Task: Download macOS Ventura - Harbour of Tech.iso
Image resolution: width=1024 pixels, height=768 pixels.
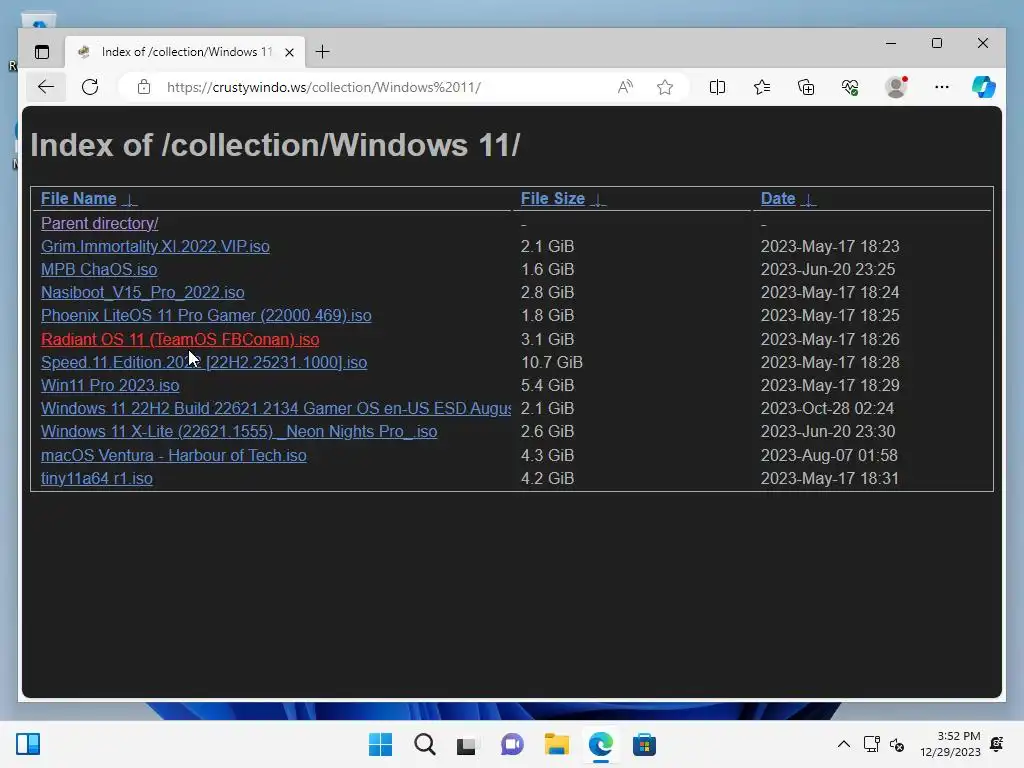Action: pos(174,455)
